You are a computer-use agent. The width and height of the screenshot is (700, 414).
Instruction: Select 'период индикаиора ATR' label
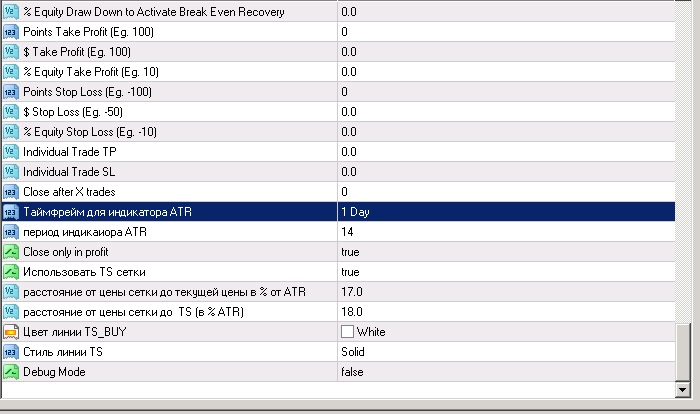pyautogui.click(x=85, y=232)
